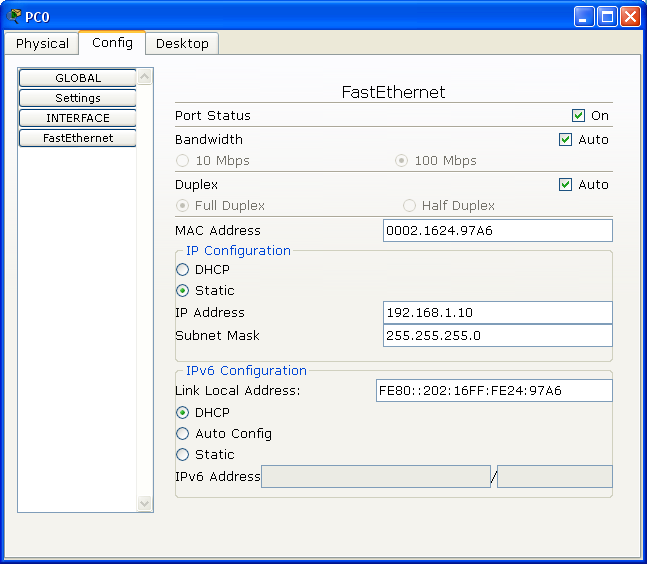The image size is (647, 564).
Task: Click the IP Address input field
Action: (x=497, y=313)
